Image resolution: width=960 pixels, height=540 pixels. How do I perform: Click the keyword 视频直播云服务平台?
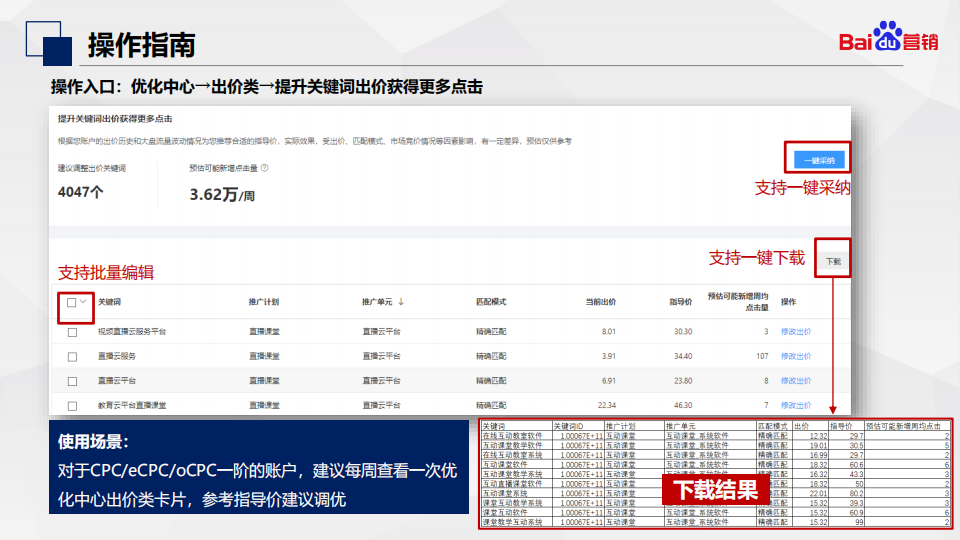tap(132, 331)
